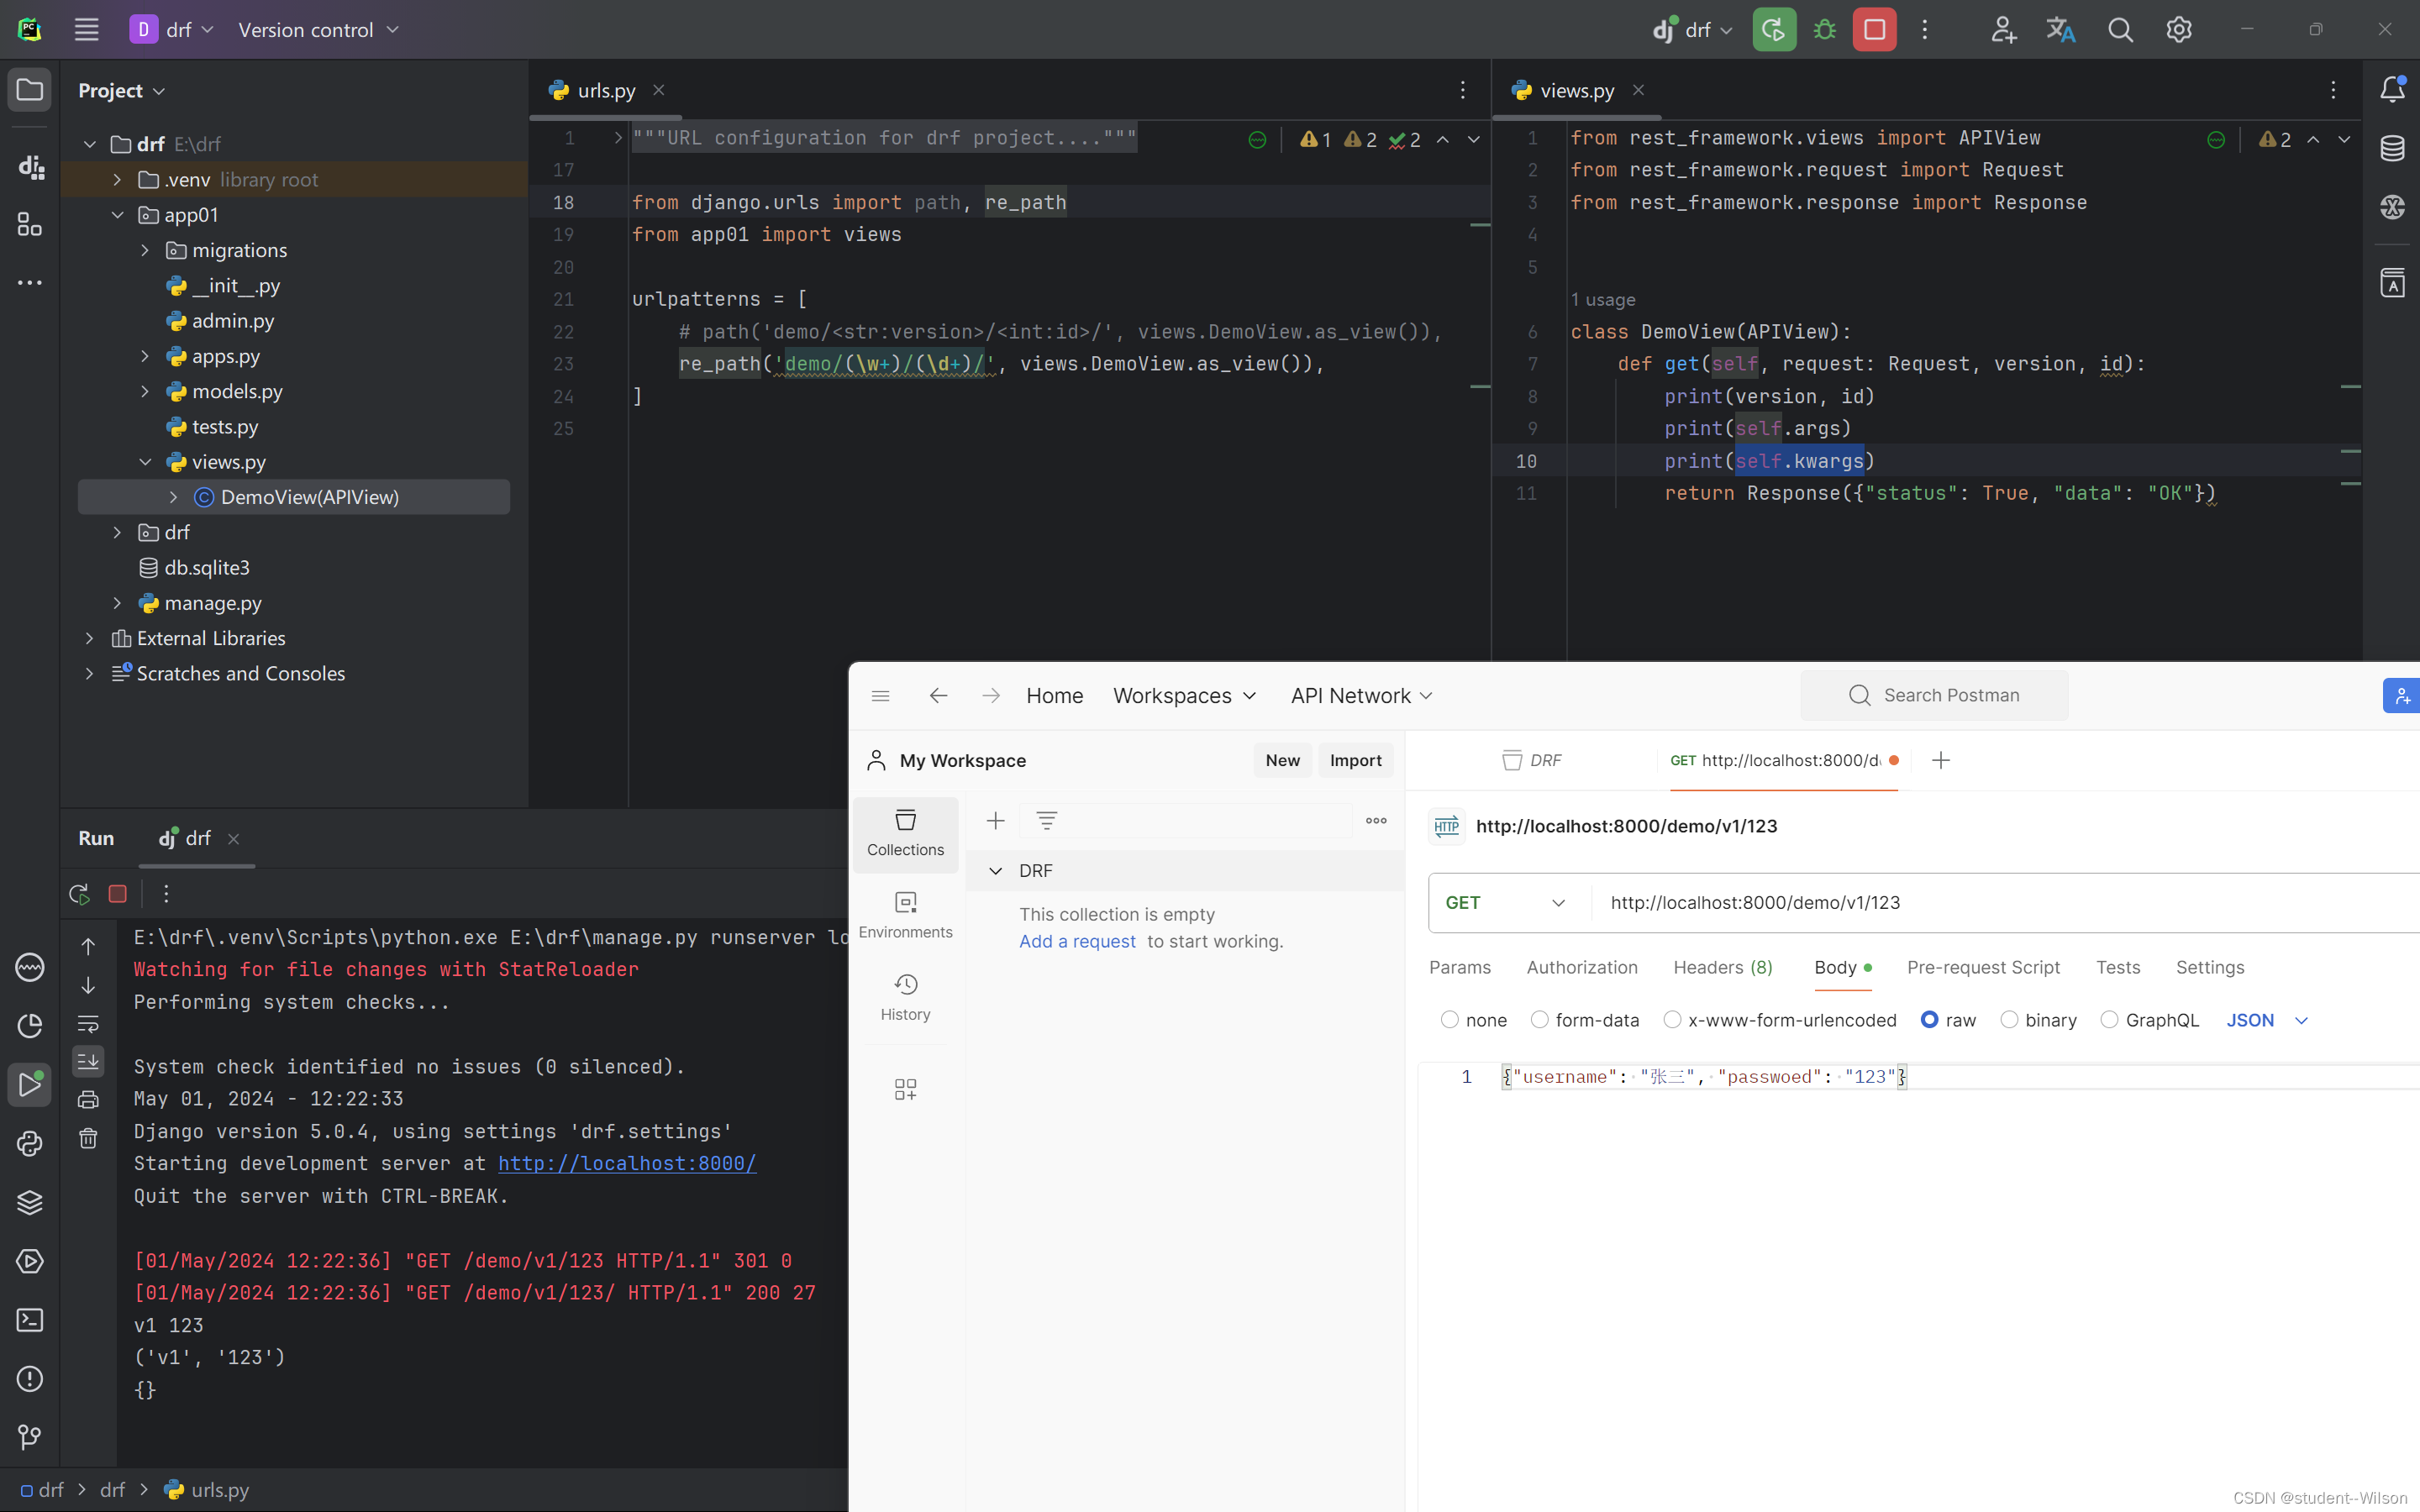The height and width of the screenshot is (1512, 2420).
Task: Toggle the raw radio button in Body tab
Action: pos(1928,1019)
